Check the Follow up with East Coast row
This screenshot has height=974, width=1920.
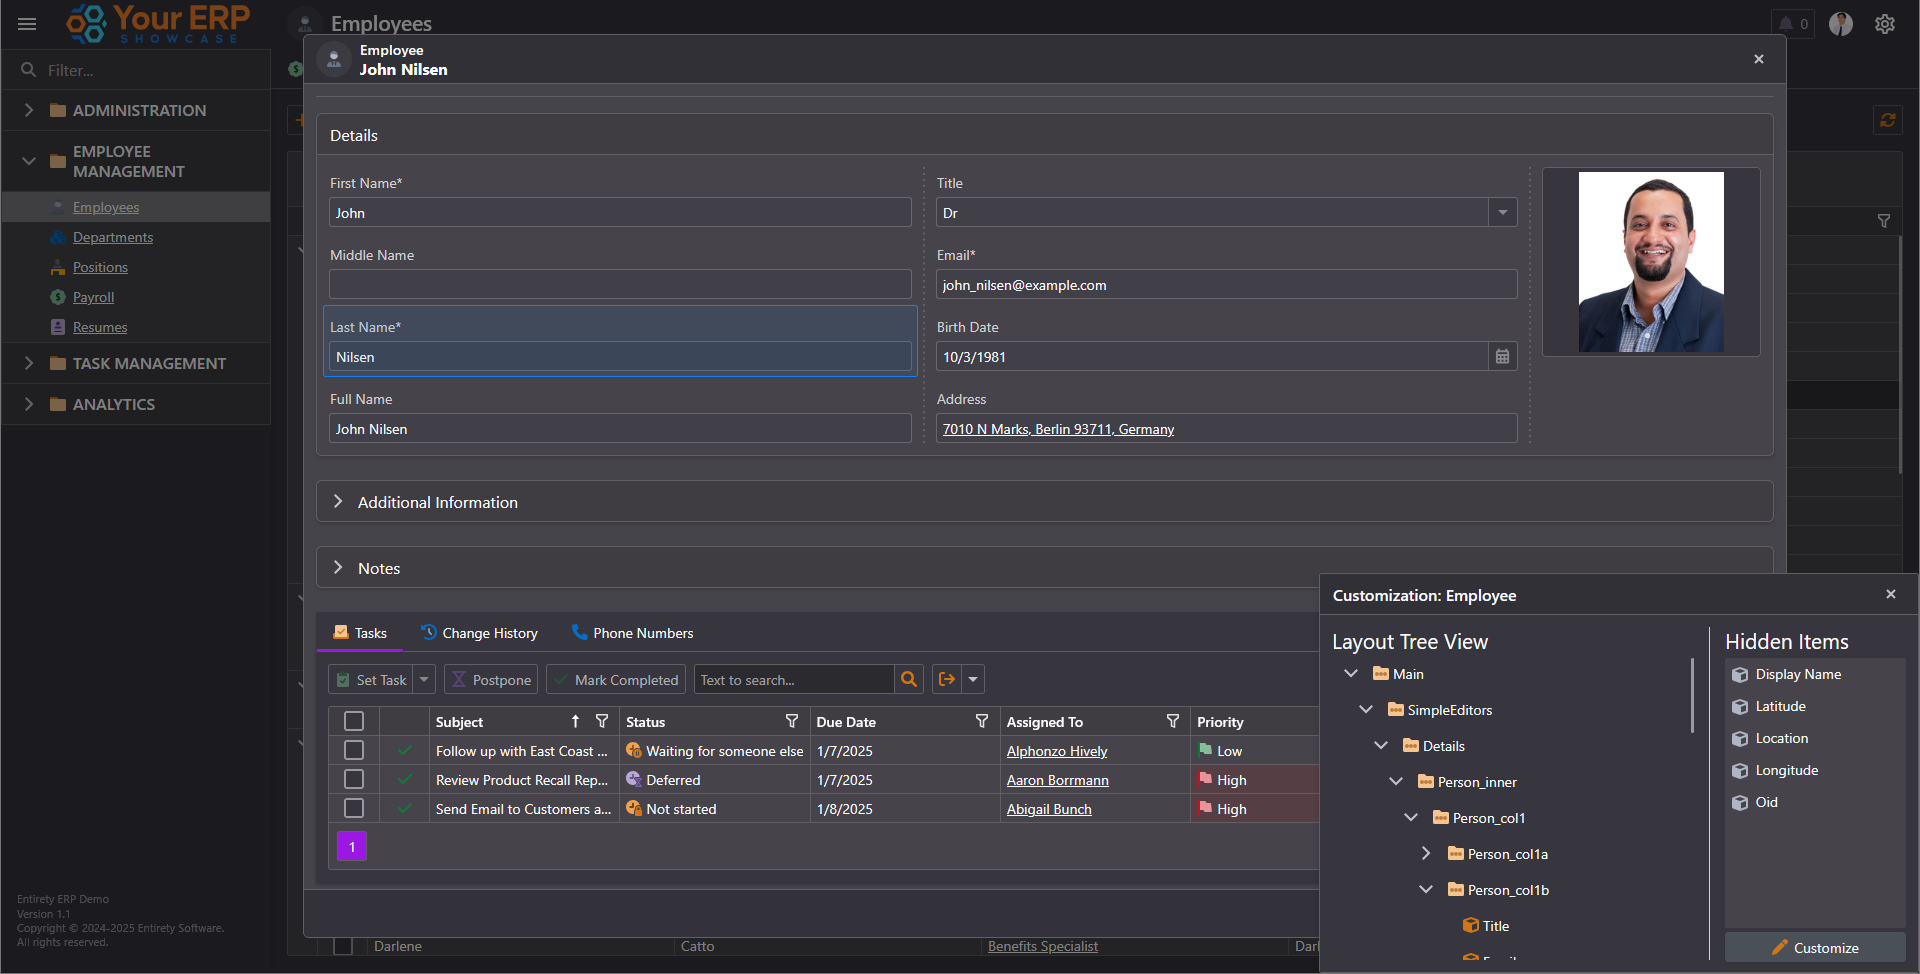click(x=354, y=750)
